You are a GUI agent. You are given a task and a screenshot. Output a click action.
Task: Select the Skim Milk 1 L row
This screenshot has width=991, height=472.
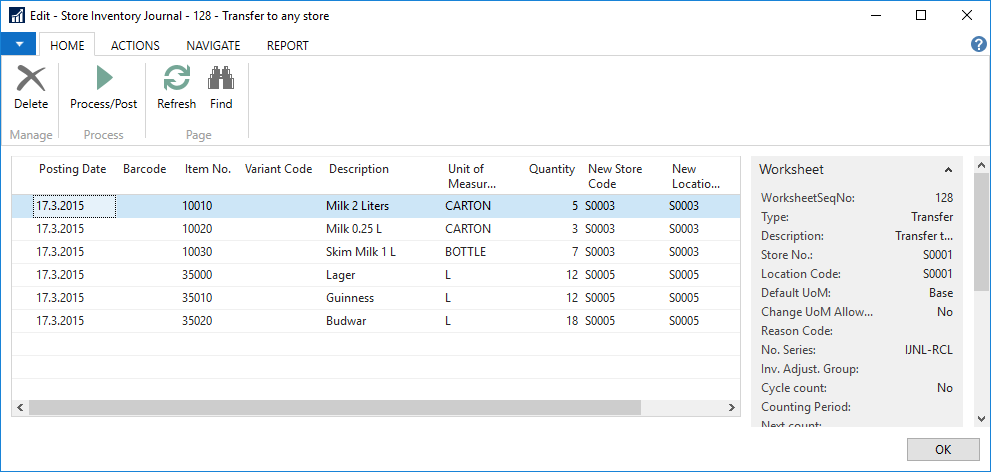tap(360, 252)
